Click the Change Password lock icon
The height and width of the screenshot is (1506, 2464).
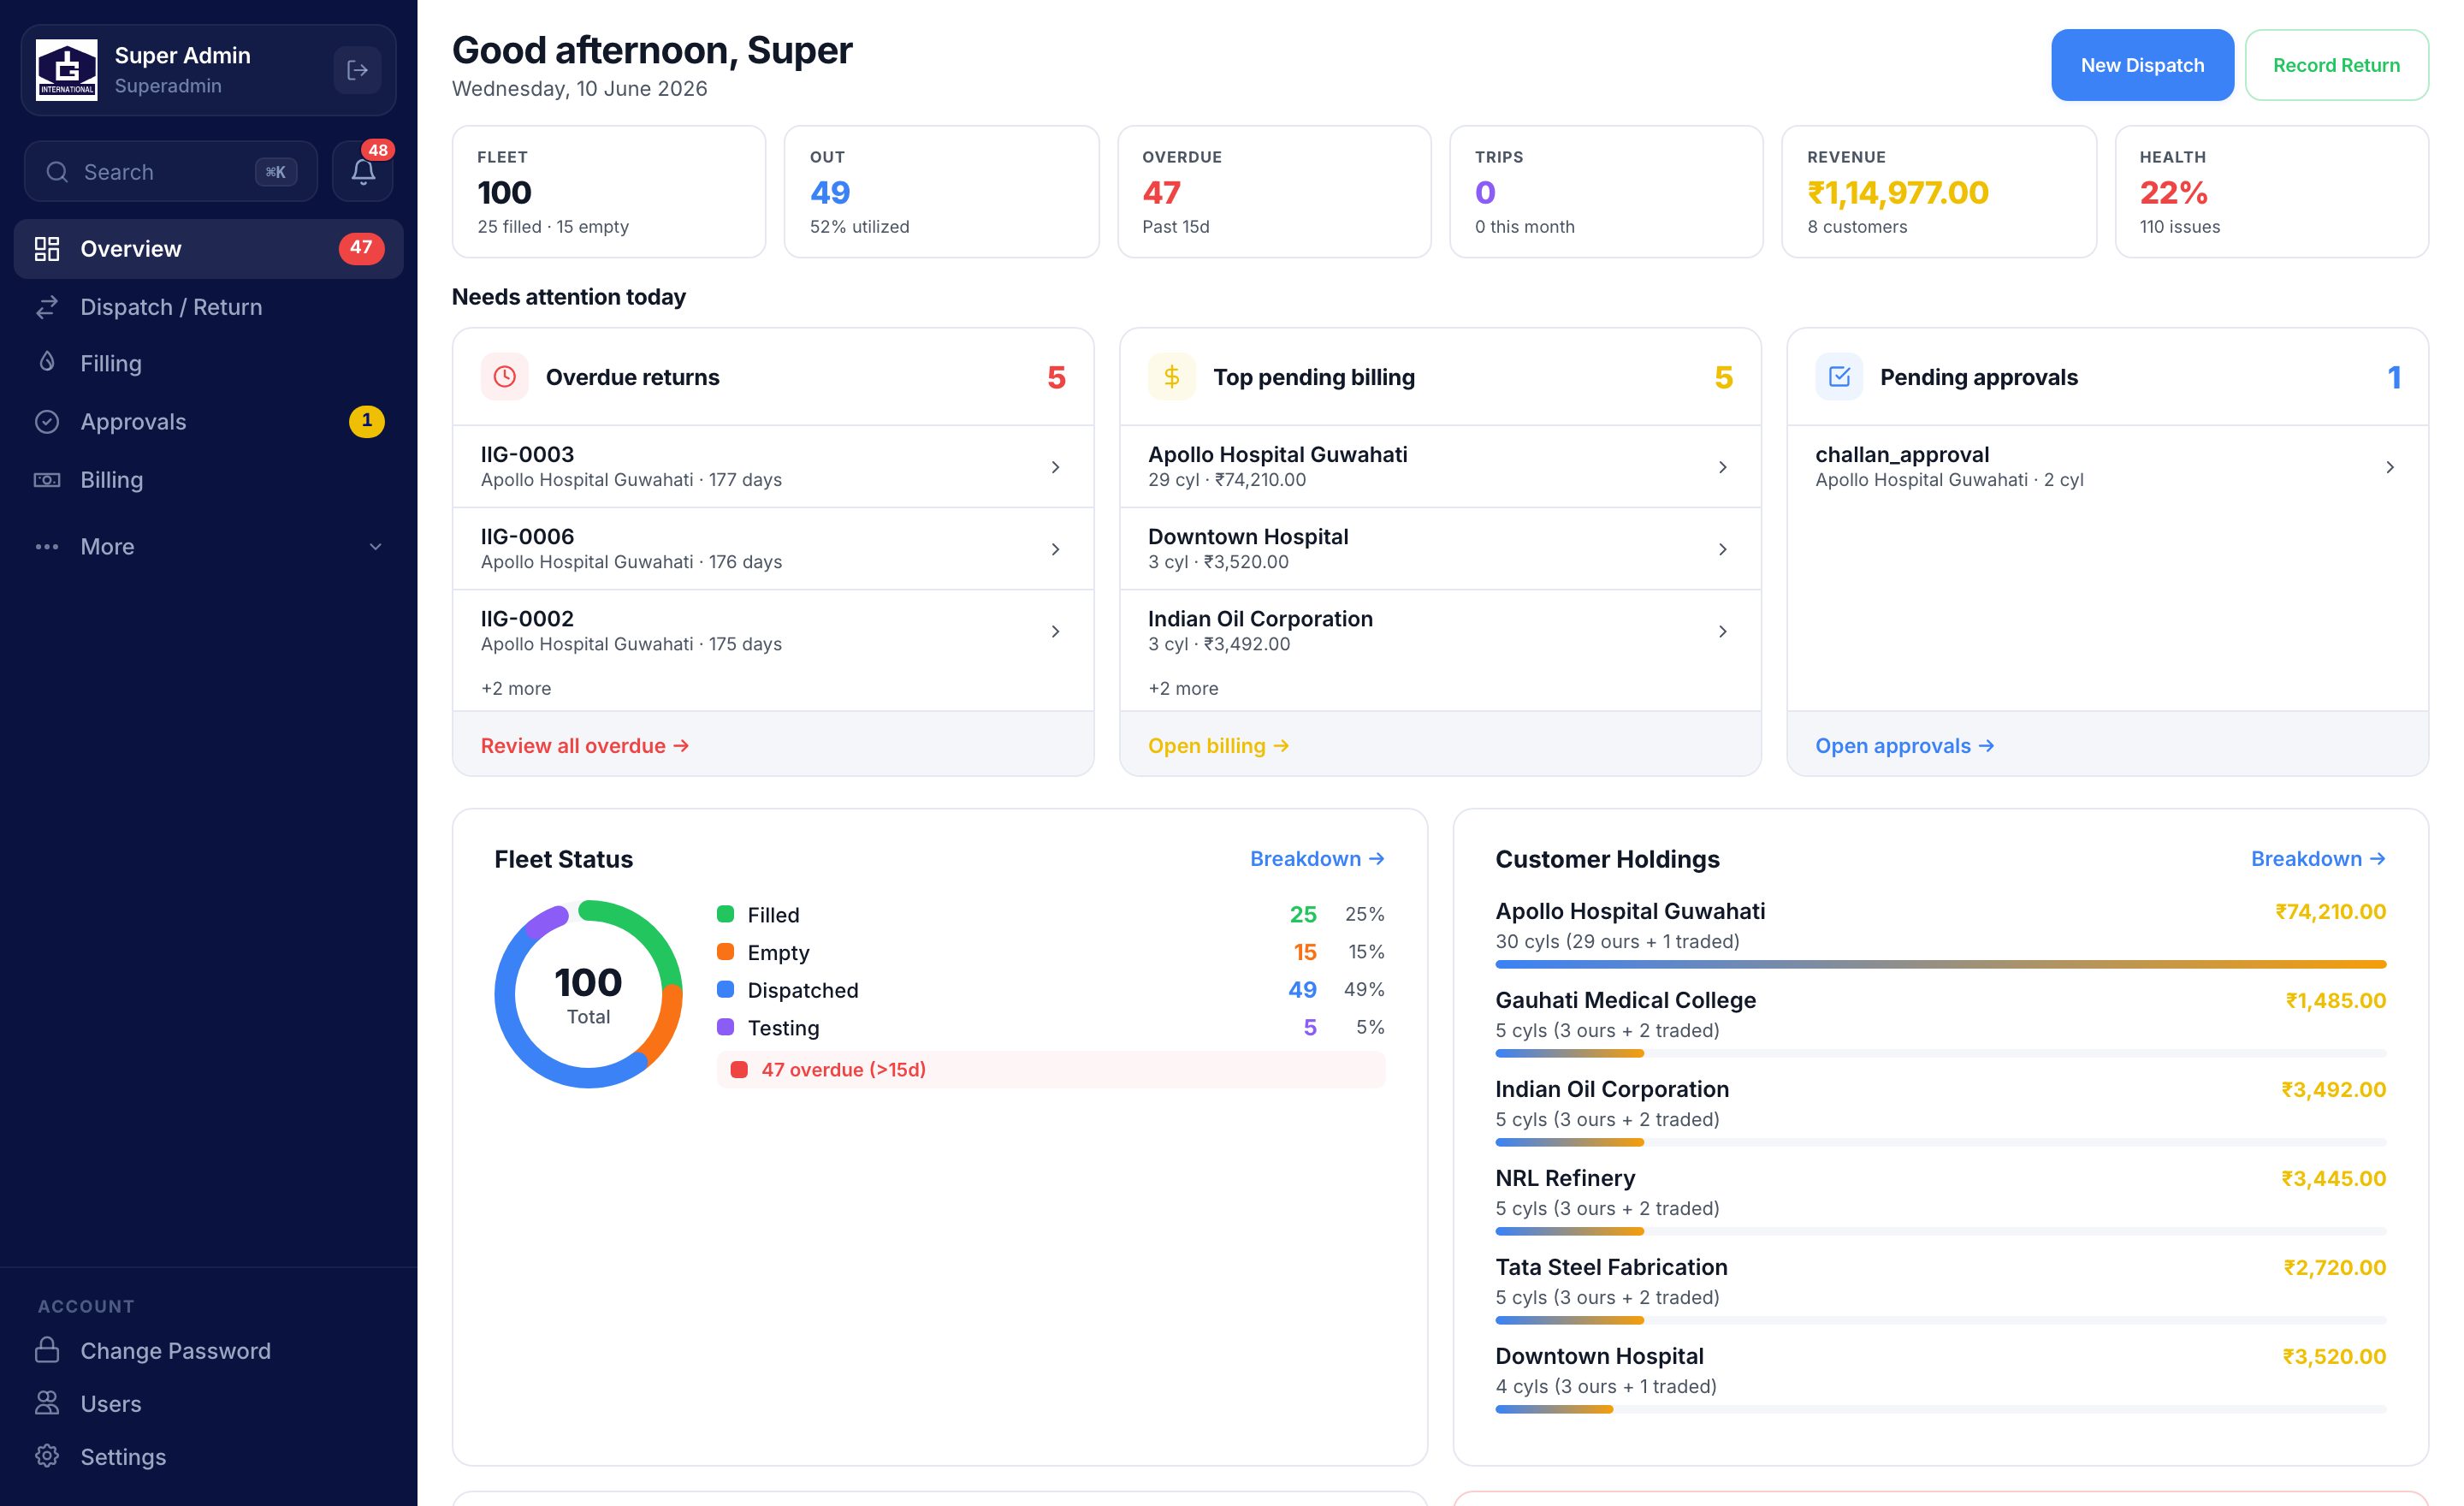click(x=47, y=1350)
